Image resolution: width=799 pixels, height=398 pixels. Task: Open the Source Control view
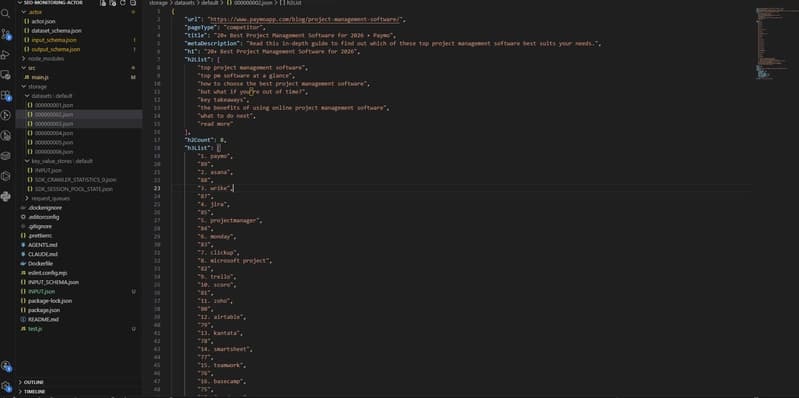click(x=6, y=34)
